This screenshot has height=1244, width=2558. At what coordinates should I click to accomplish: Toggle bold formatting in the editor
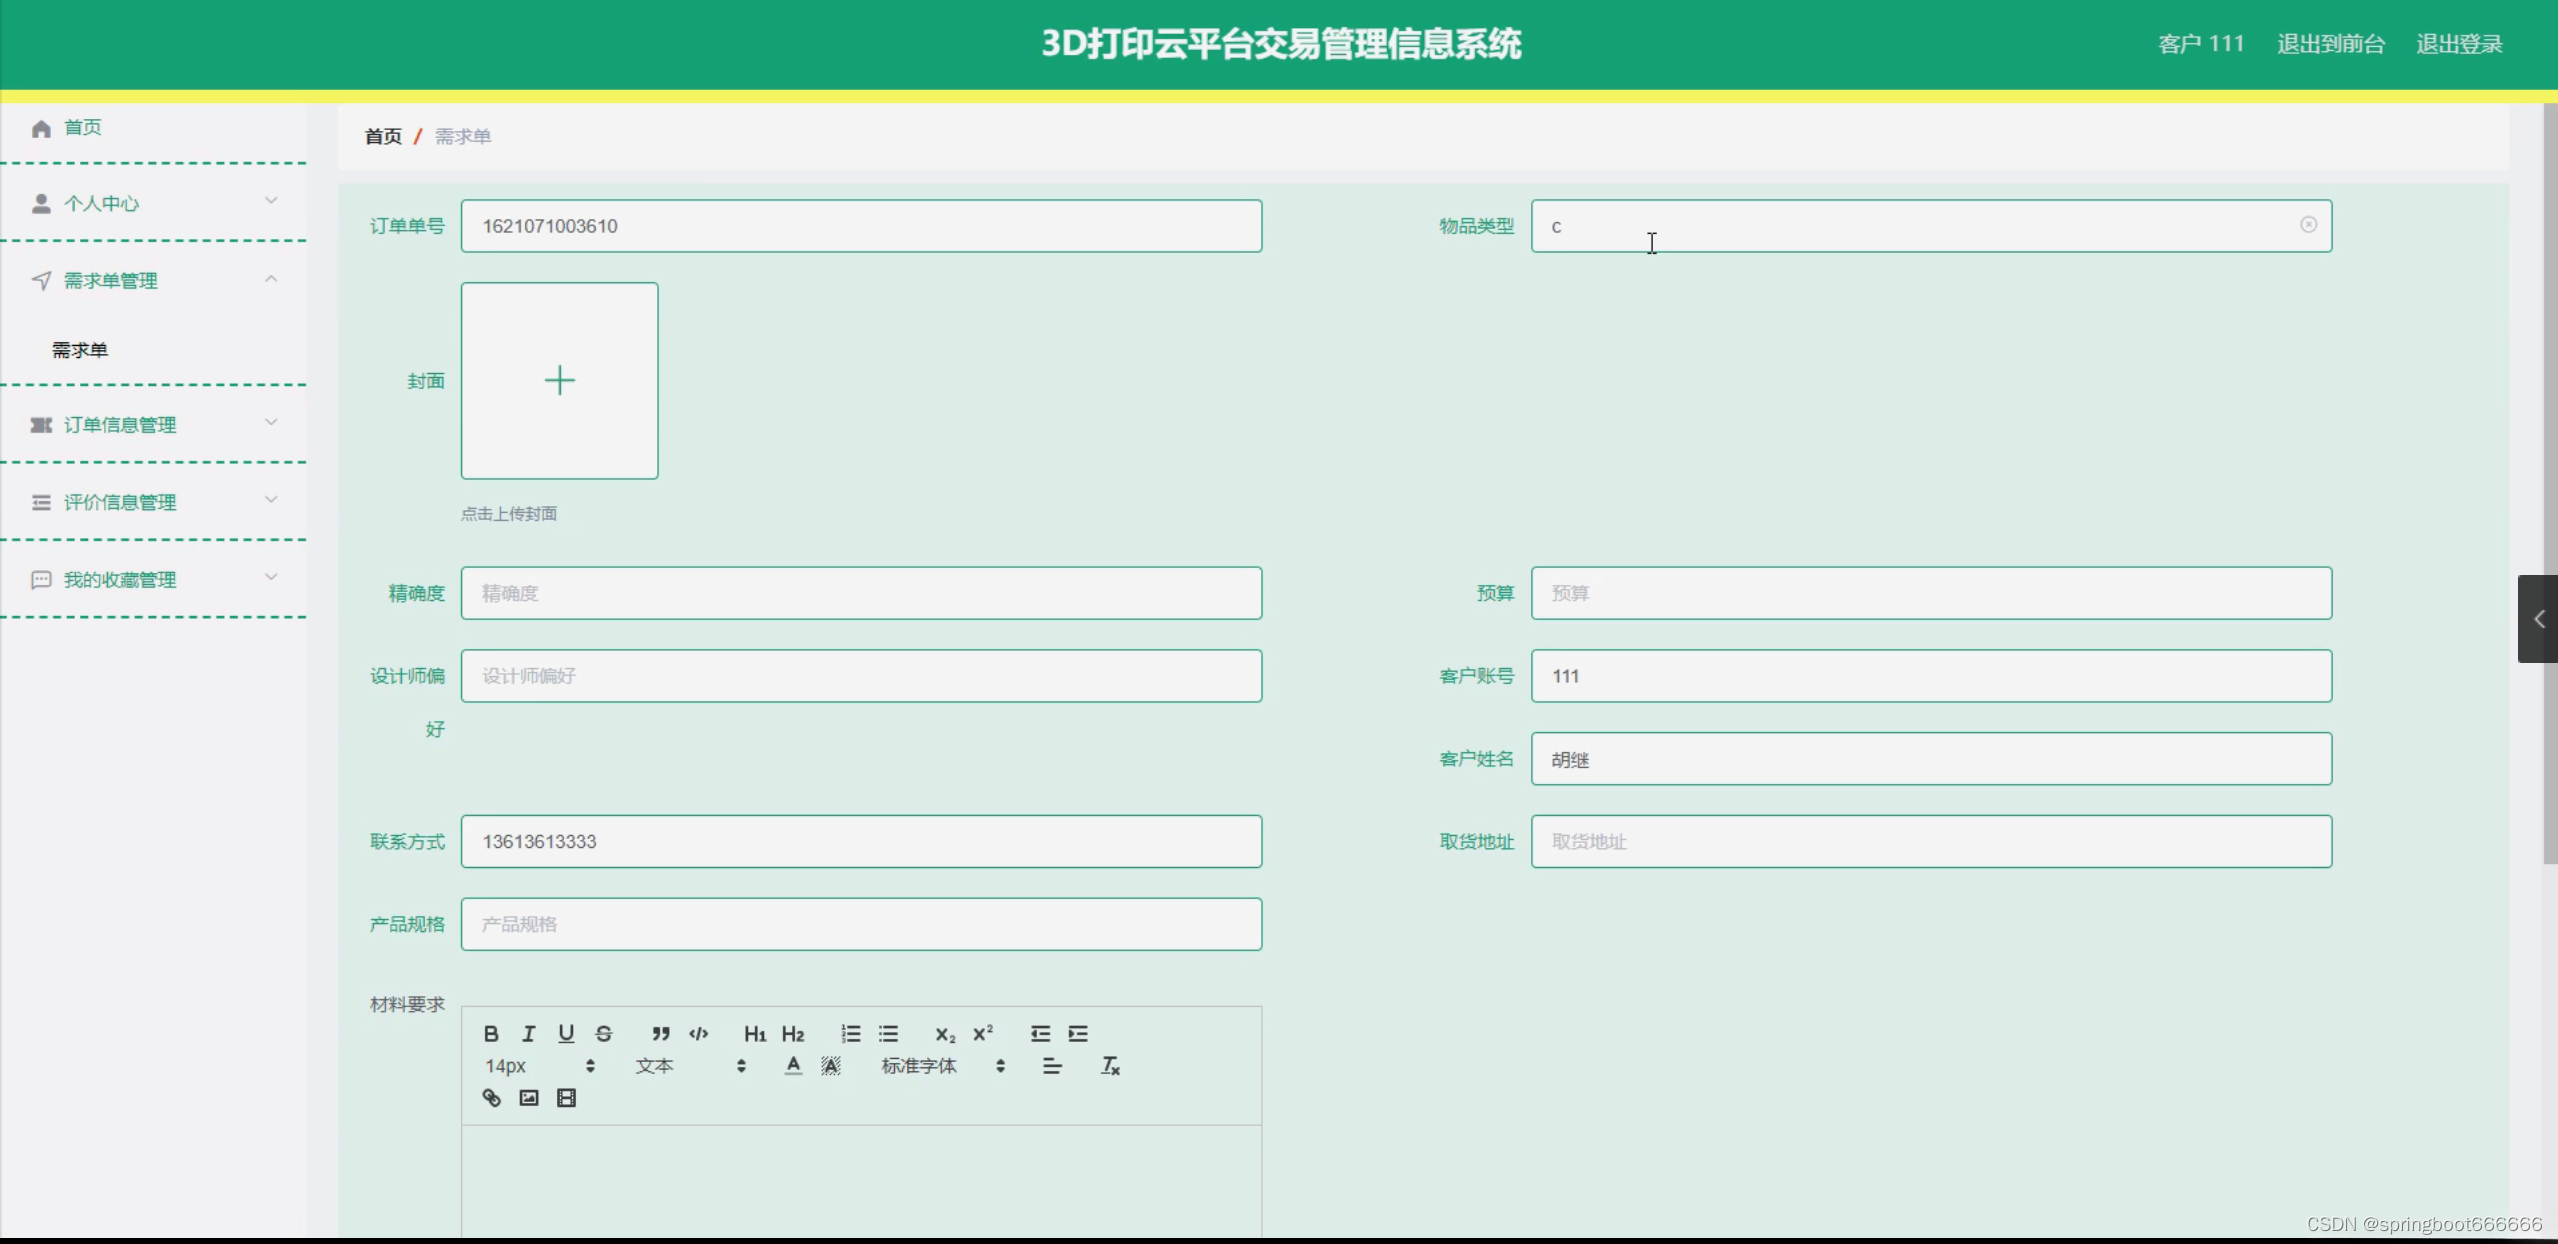(x=491, y=1033)
